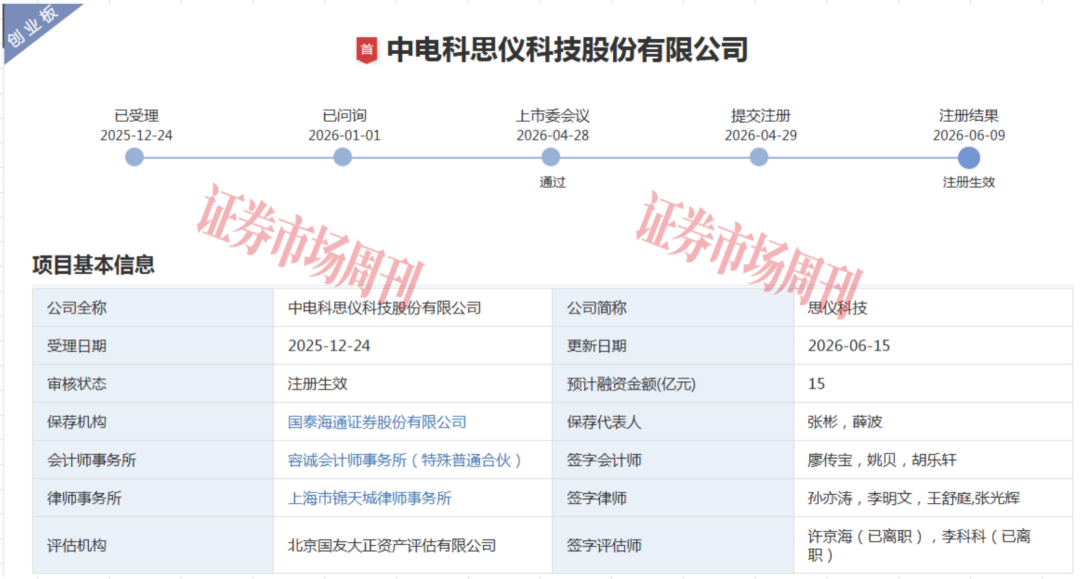Click the lawyers 孙亦涛，李明文，王舒庭,张光辉 cell
Viewport: 1080px width, 579px height.
pos(933,498)
